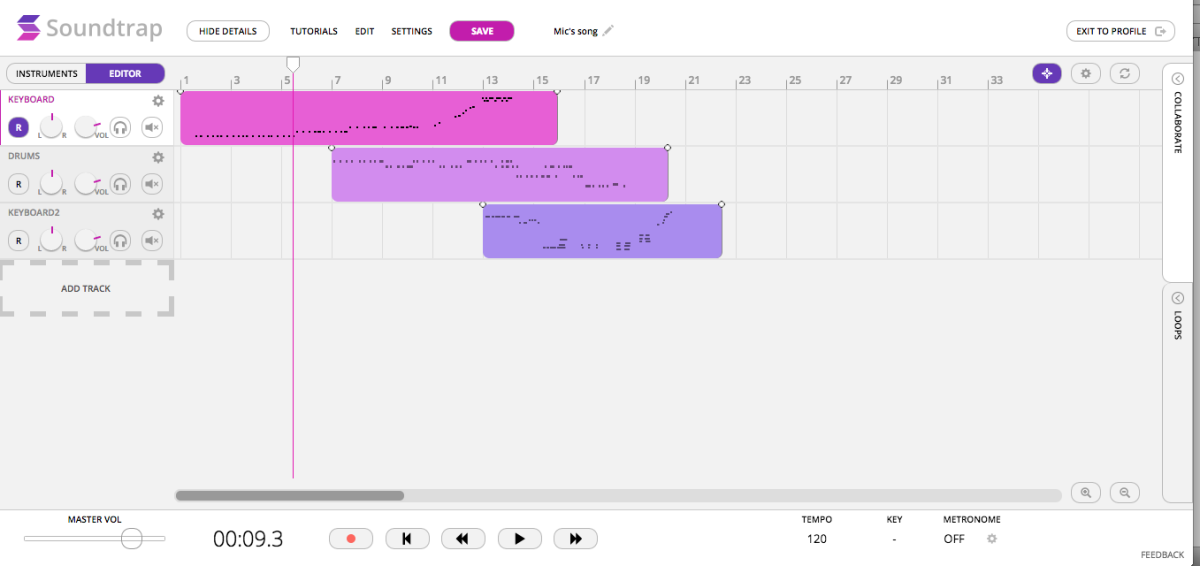Screen dimensions: 1200x566
Task: Click the pencil icon beside Mic's song
Action: coord(608,31)
